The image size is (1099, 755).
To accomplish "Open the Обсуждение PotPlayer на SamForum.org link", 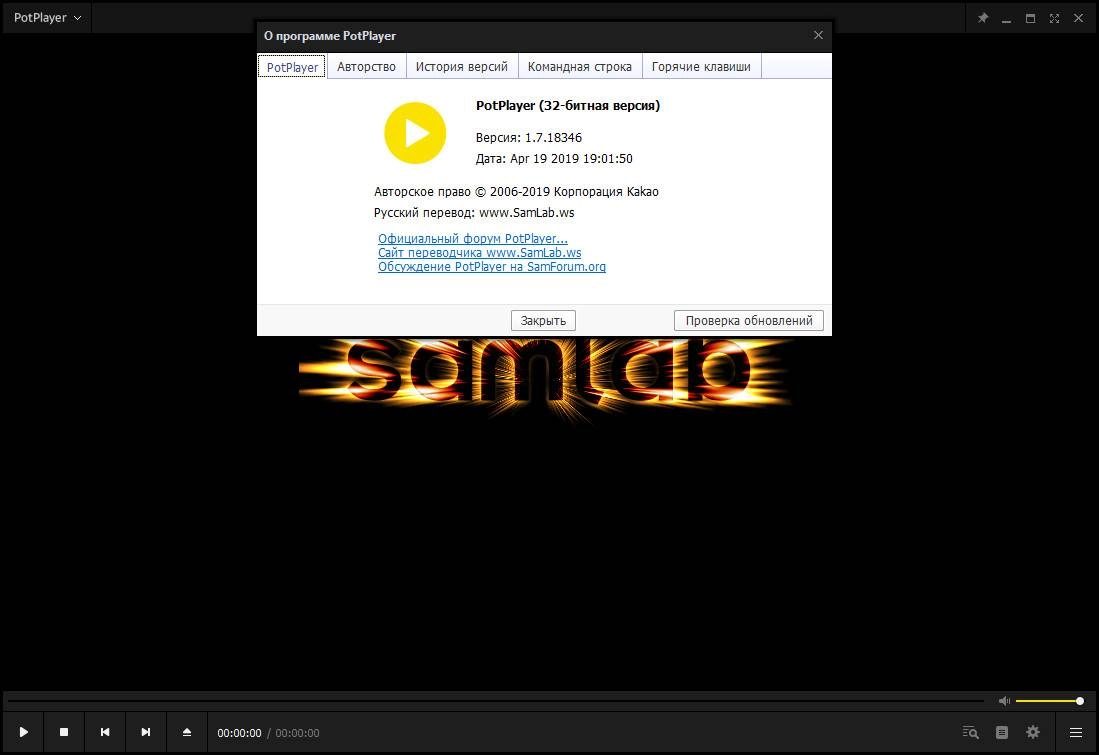I will pos(492,266).
